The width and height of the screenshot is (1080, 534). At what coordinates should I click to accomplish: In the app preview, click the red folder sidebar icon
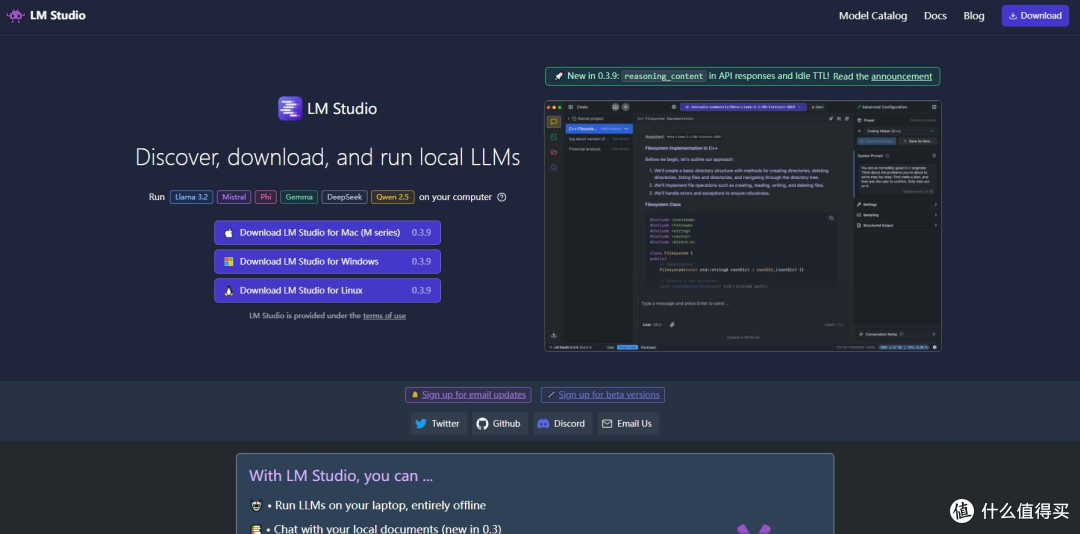[x=554, y=152]
